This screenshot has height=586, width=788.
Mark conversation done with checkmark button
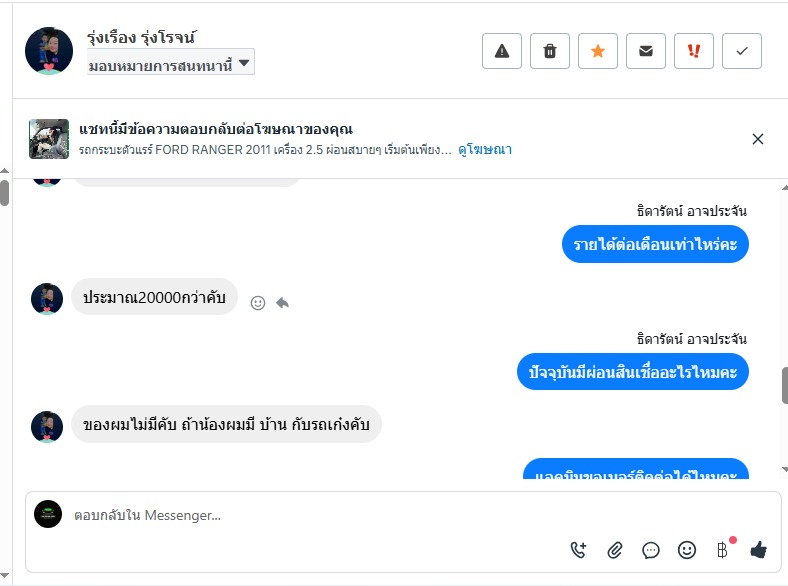pos(742,51)
